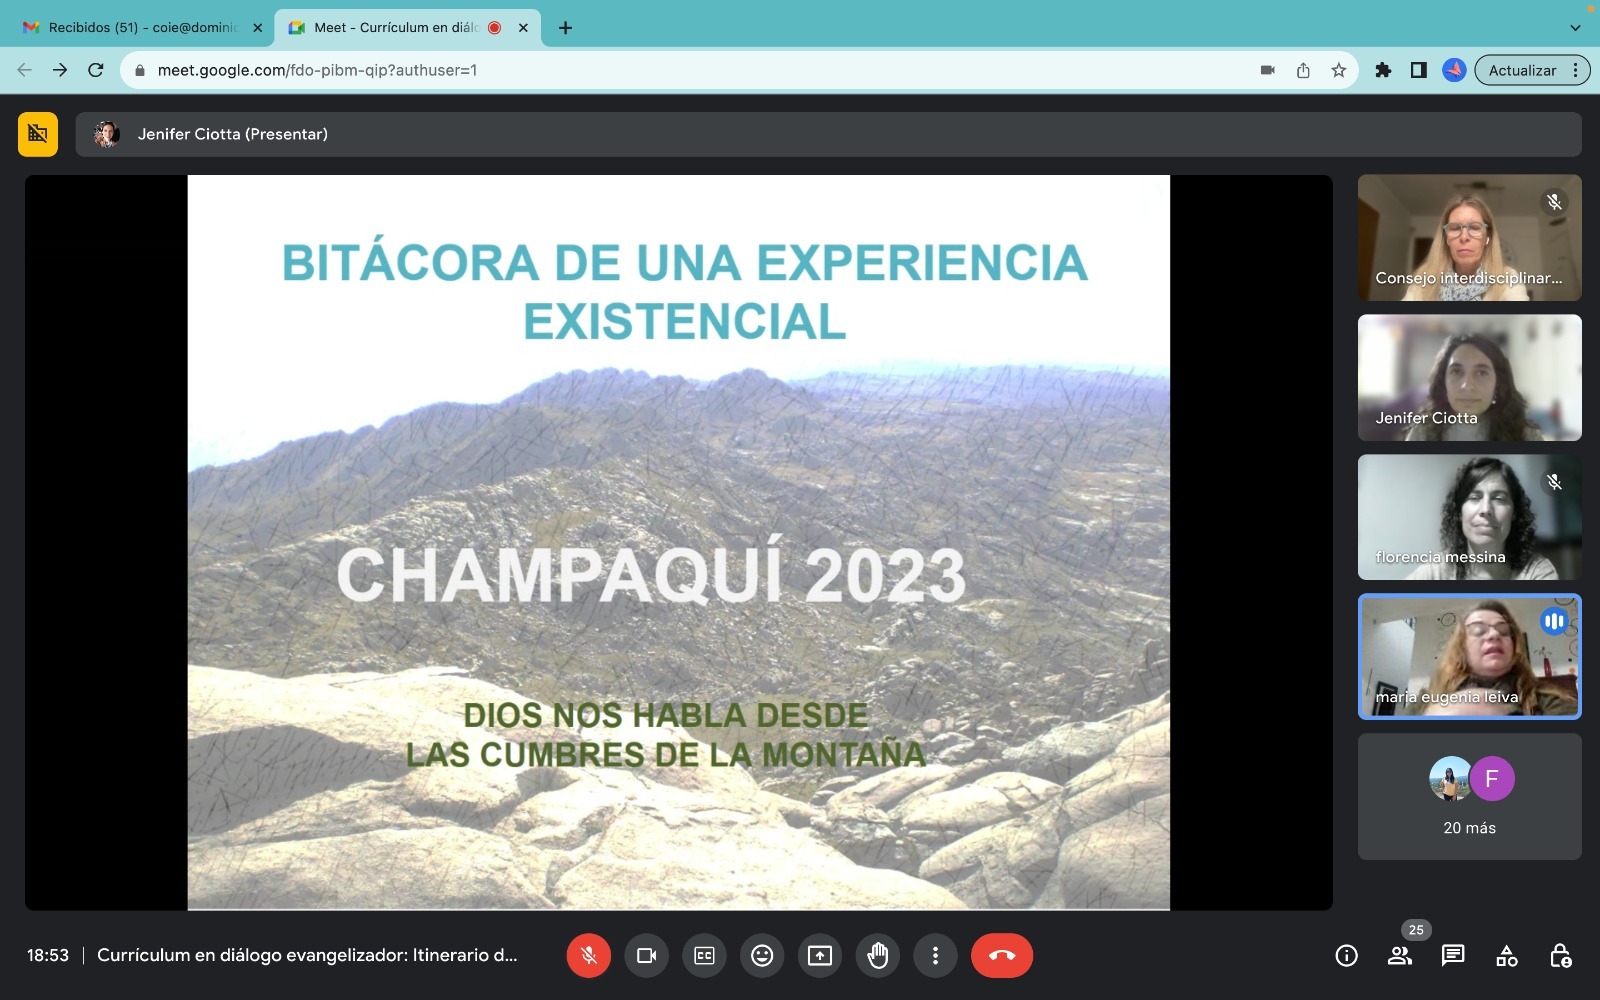Raise hand in the meeting
The image size is (1600, 1000).
click(x=878, y=956)
